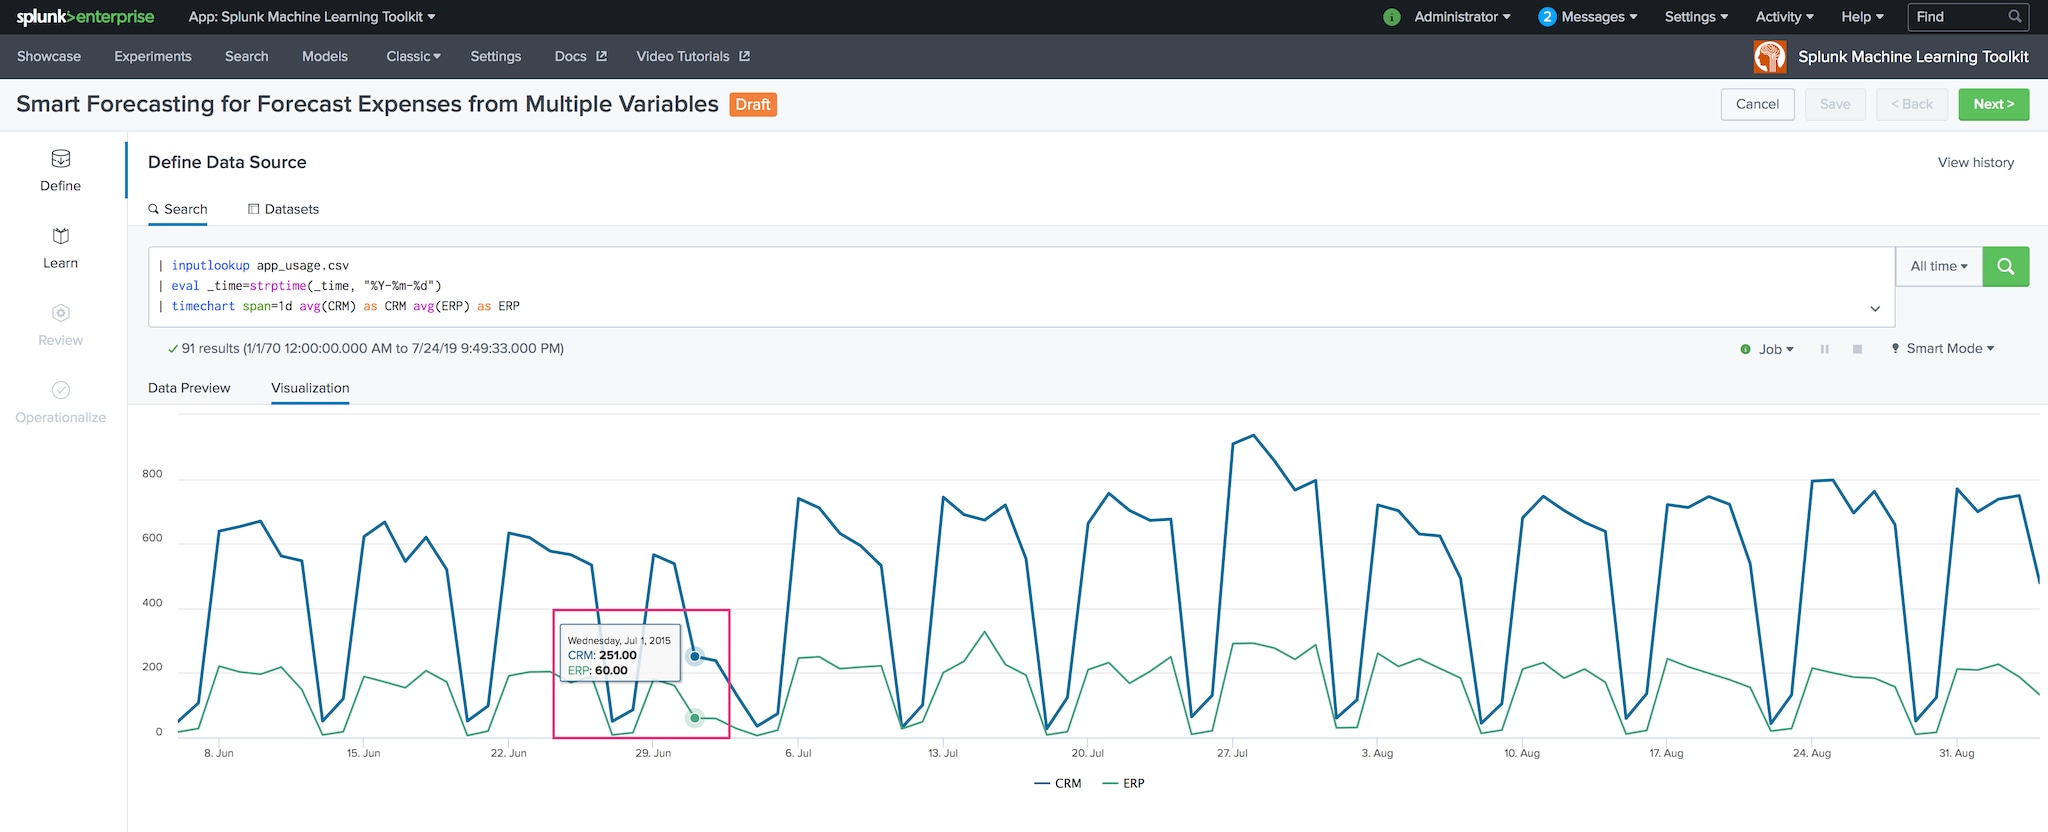Switch to the Datasets tab
Screen dimensions: 2048x832
[283, 209]
